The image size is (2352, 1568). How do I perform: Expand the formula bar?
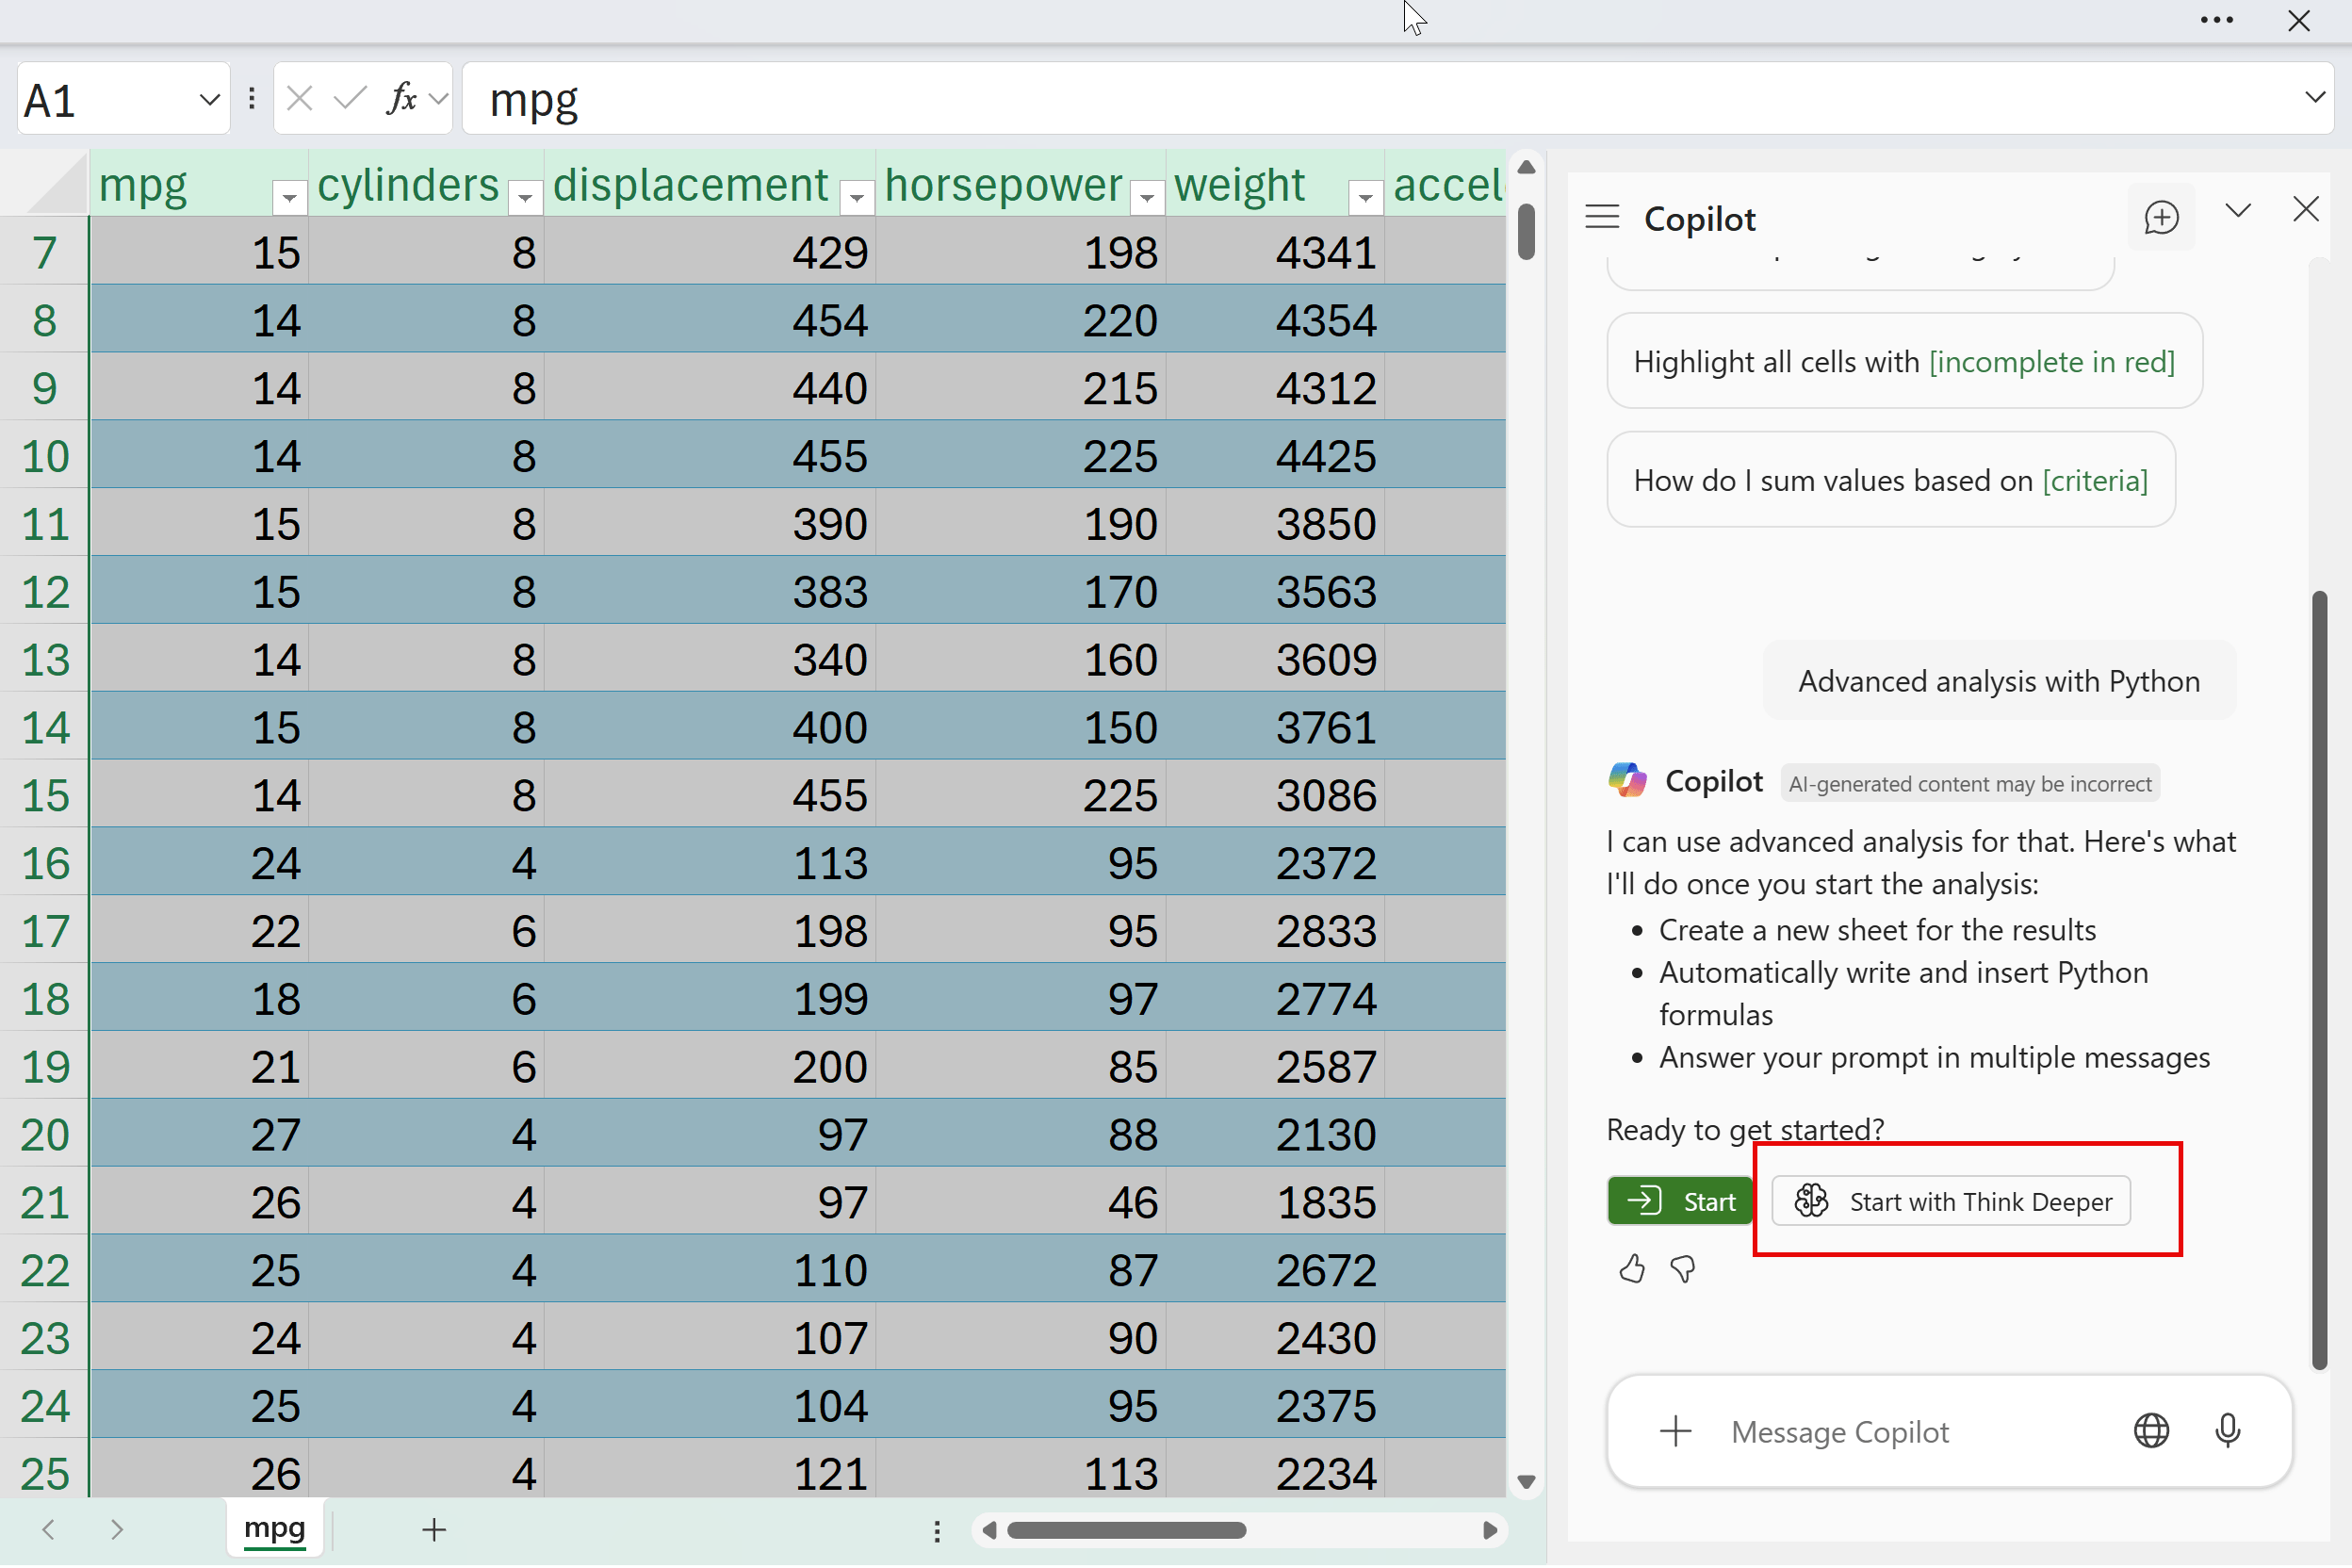(x=2315, y=98)
